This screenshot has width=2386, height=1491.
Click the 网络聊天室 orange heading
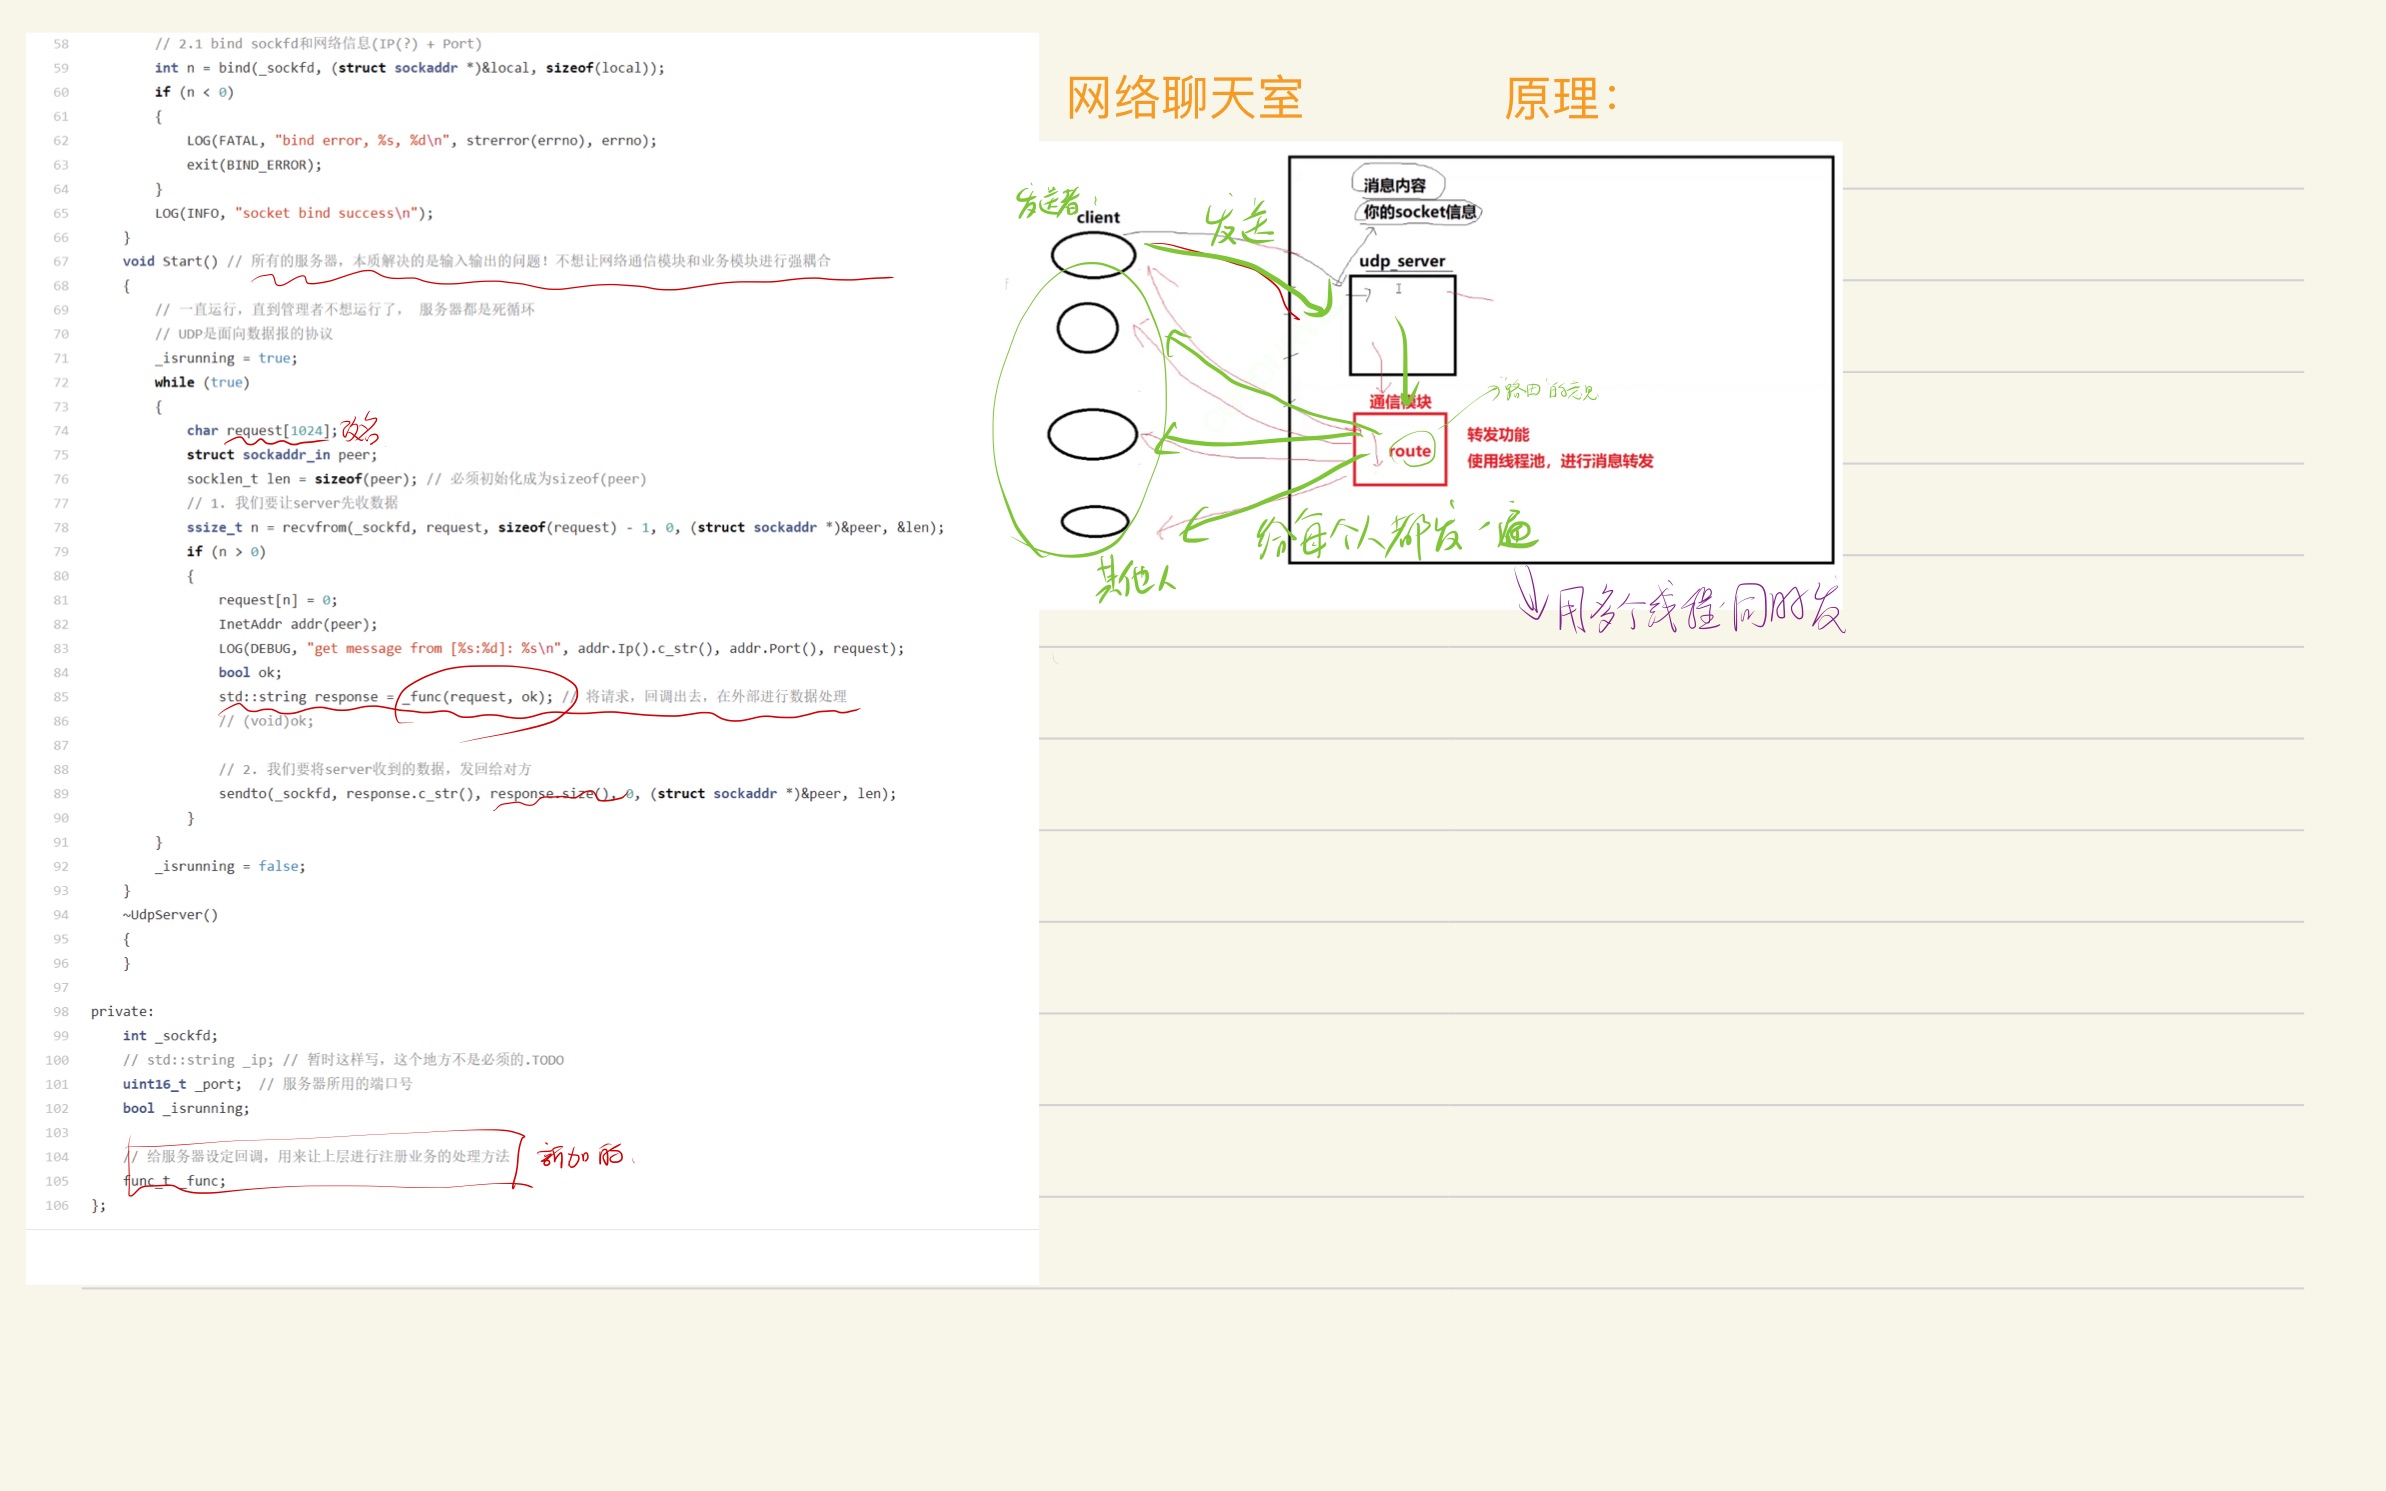coord(1184,99)
